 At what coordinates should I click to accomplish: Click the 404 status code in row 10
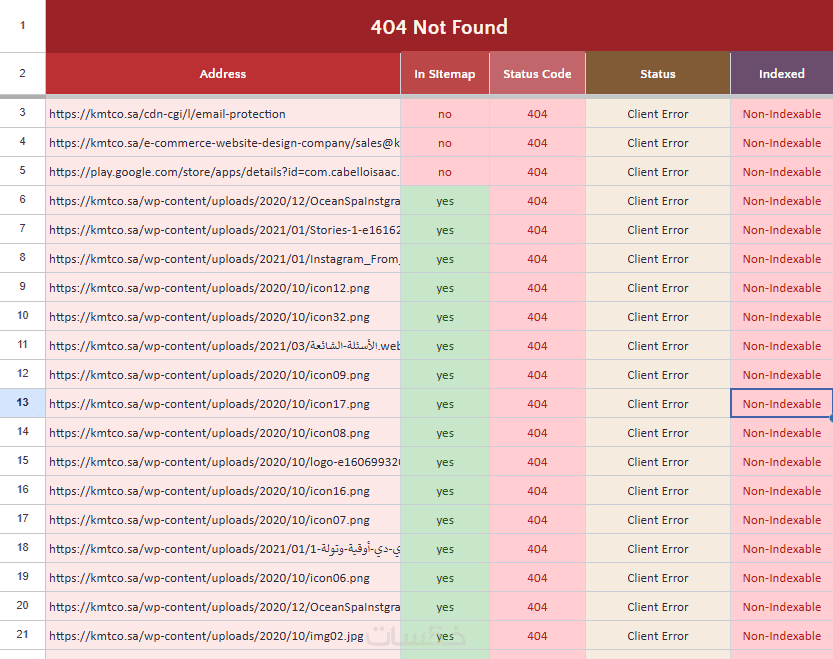(537, 317)
